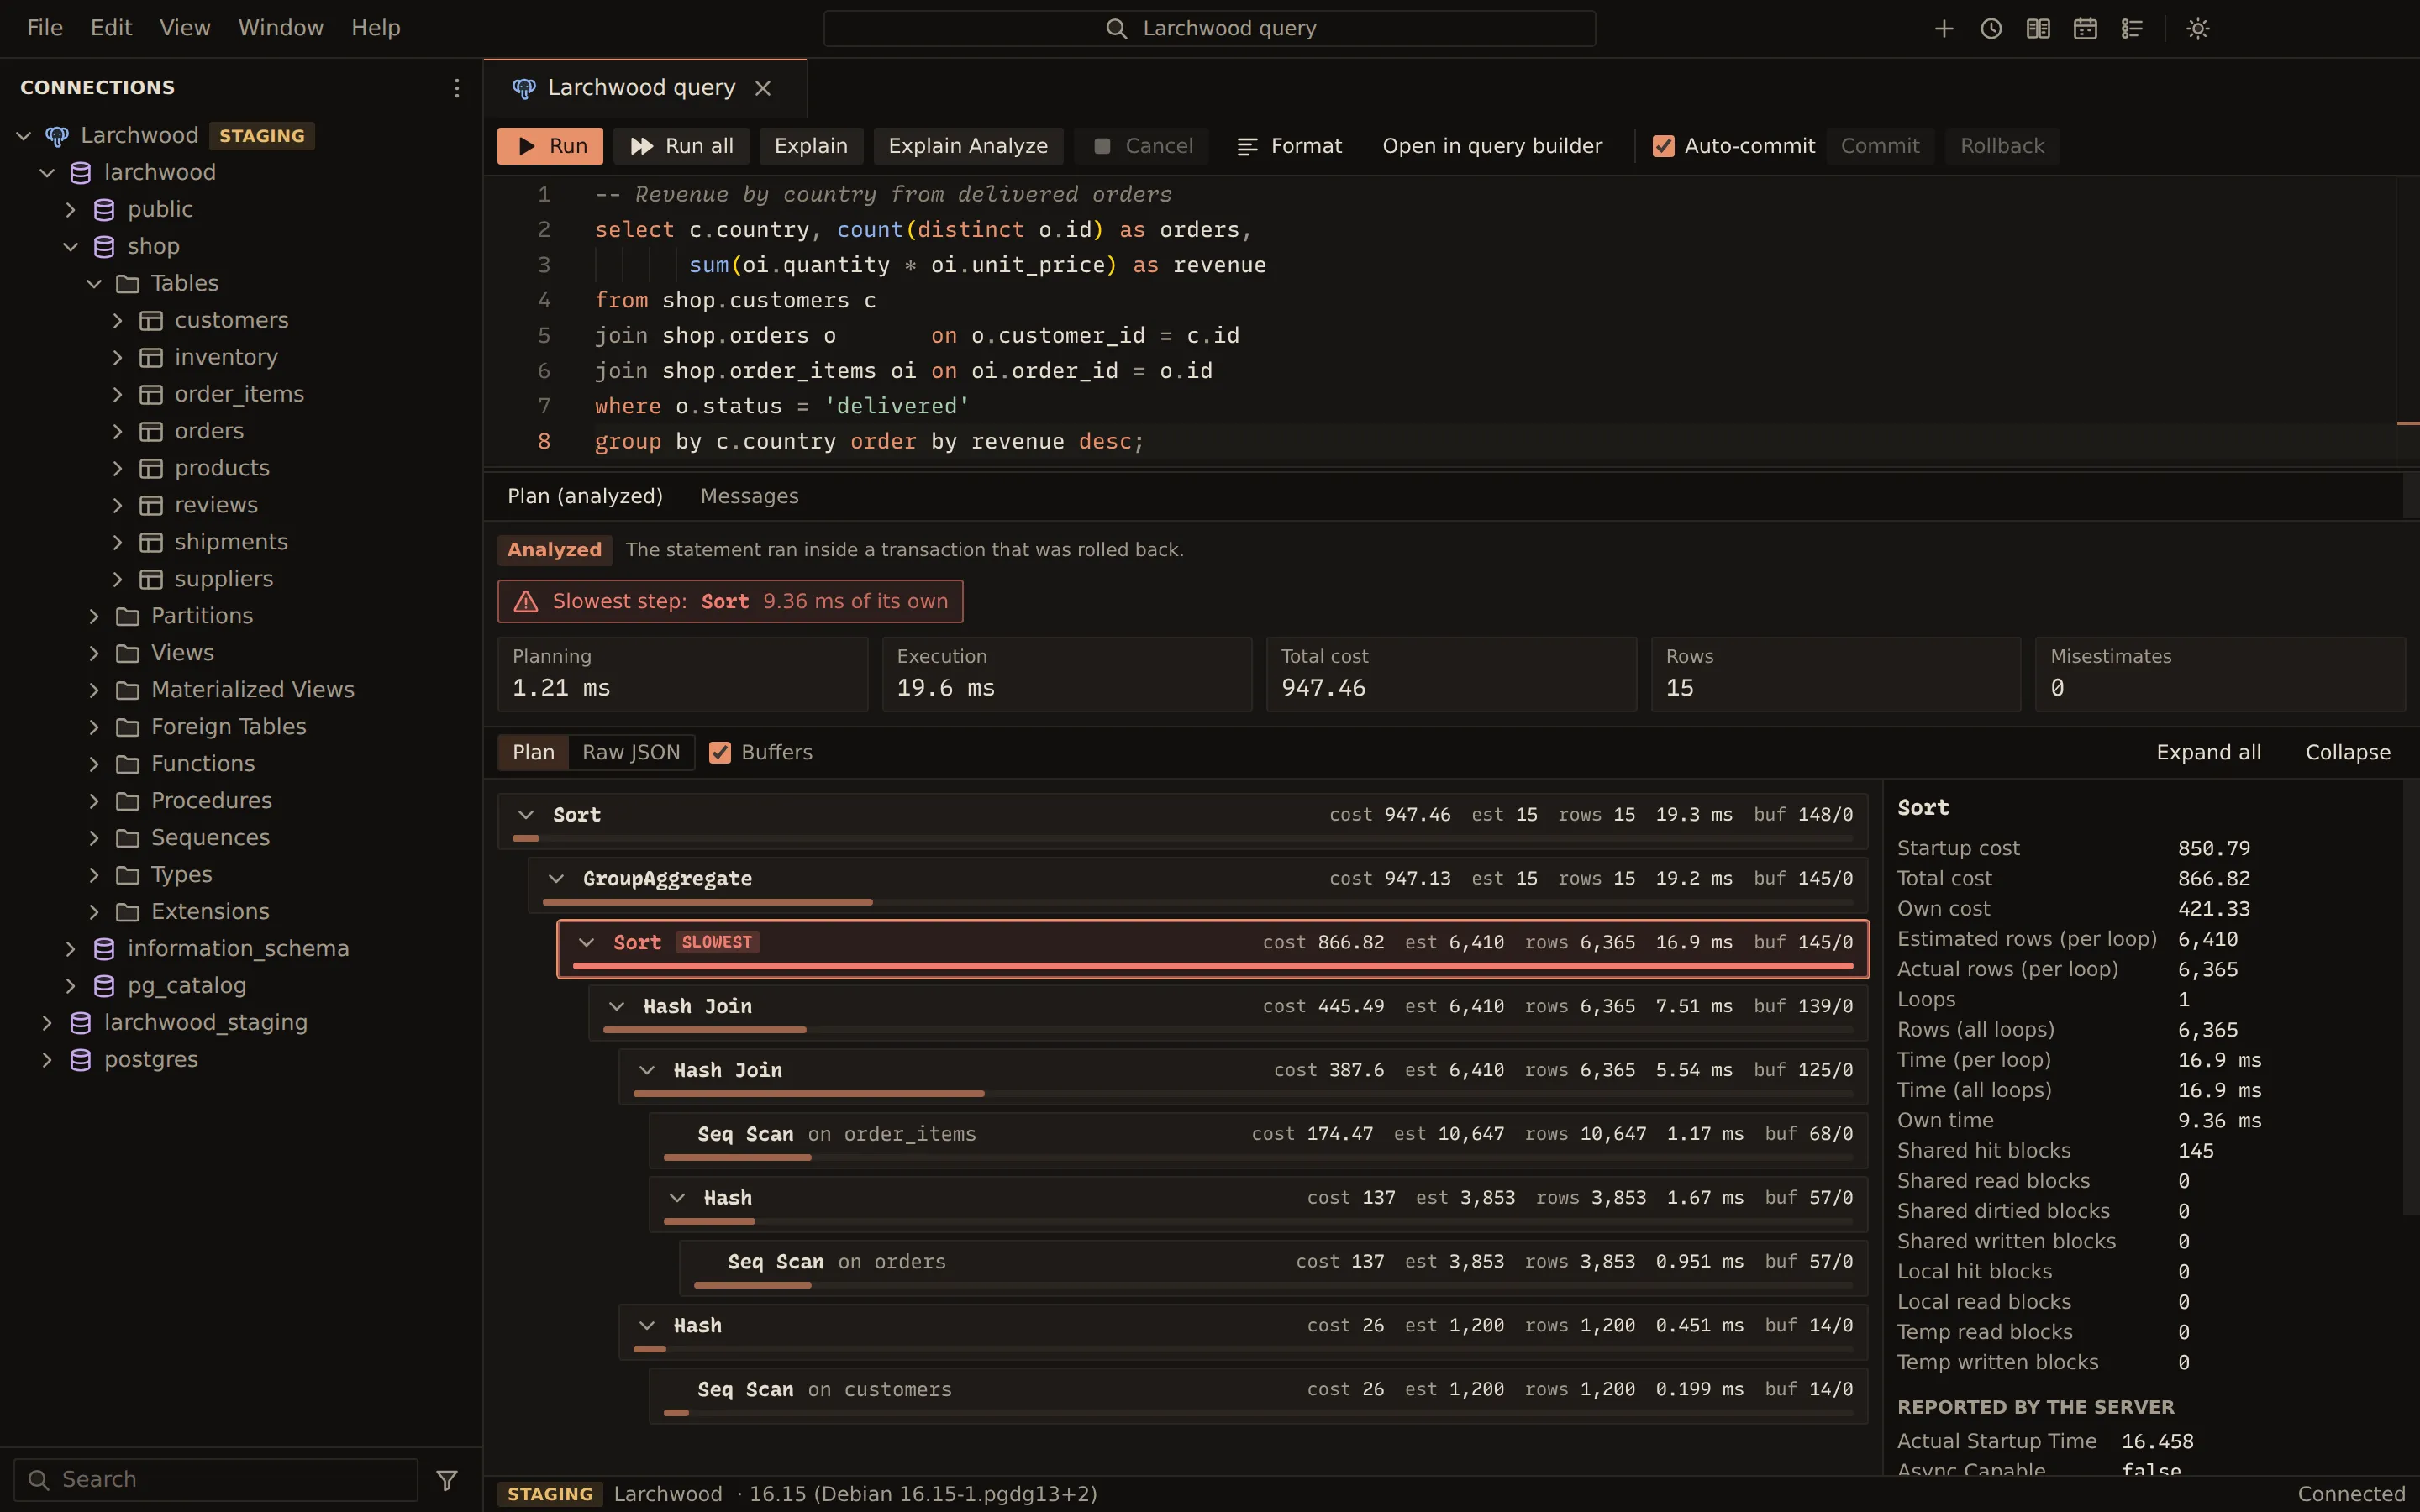
Task: Click the plus icon in top toolbar
Action: pos(1943,28)
